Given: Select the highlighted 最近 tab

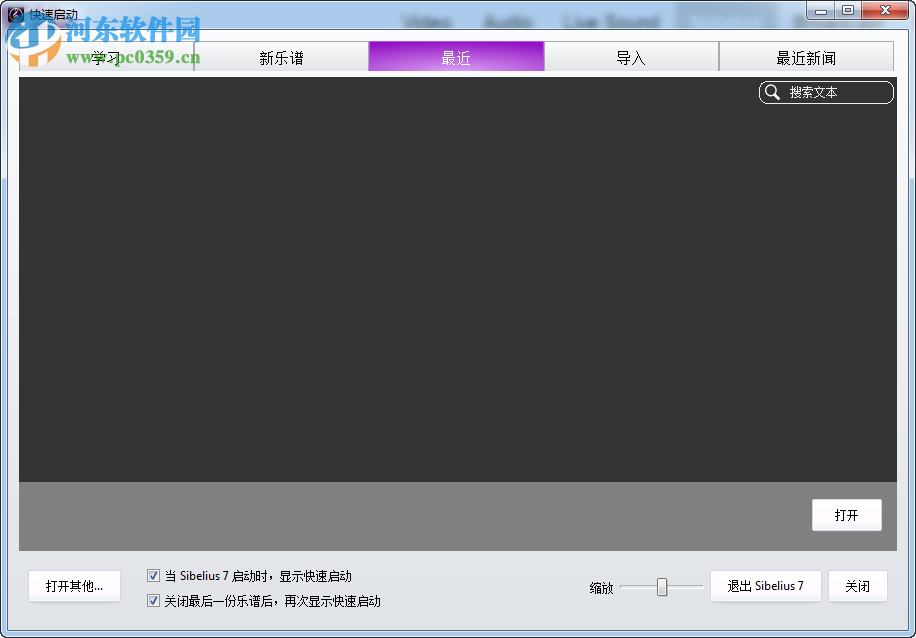Looking at the screenshot, I should click(x=456, y=57).
